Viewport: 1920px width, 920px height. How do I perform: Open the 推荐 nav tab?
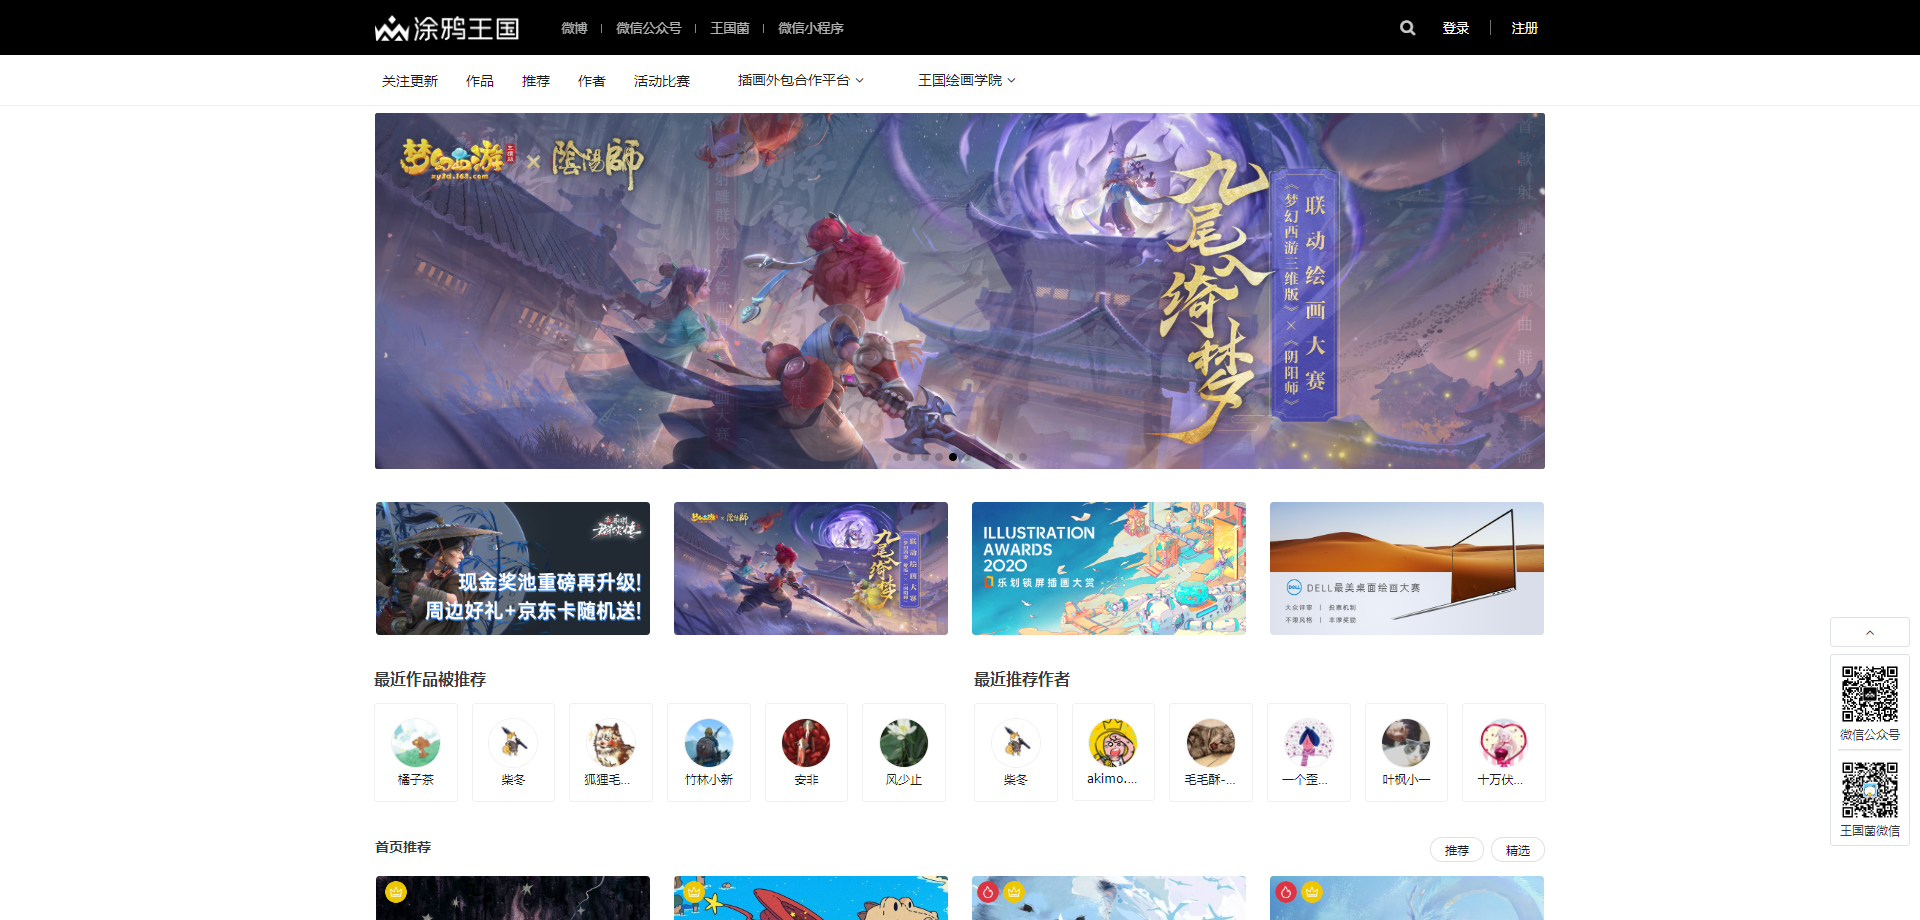pos(536,81)
